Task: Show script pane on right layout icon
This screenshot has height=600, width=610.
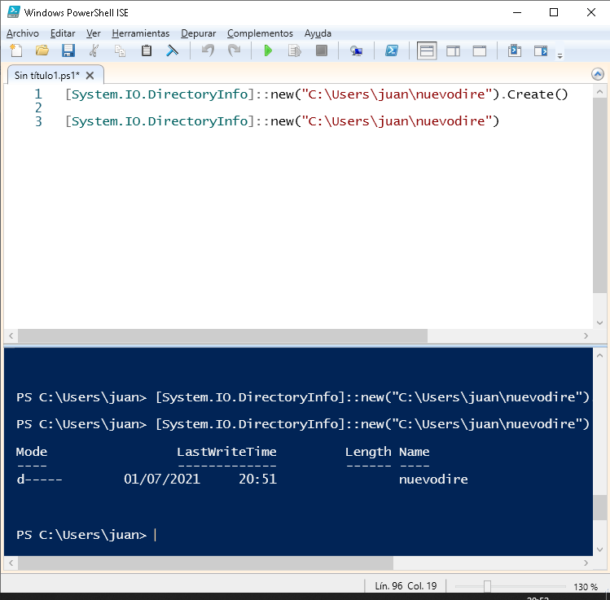Action: (453, 51)
